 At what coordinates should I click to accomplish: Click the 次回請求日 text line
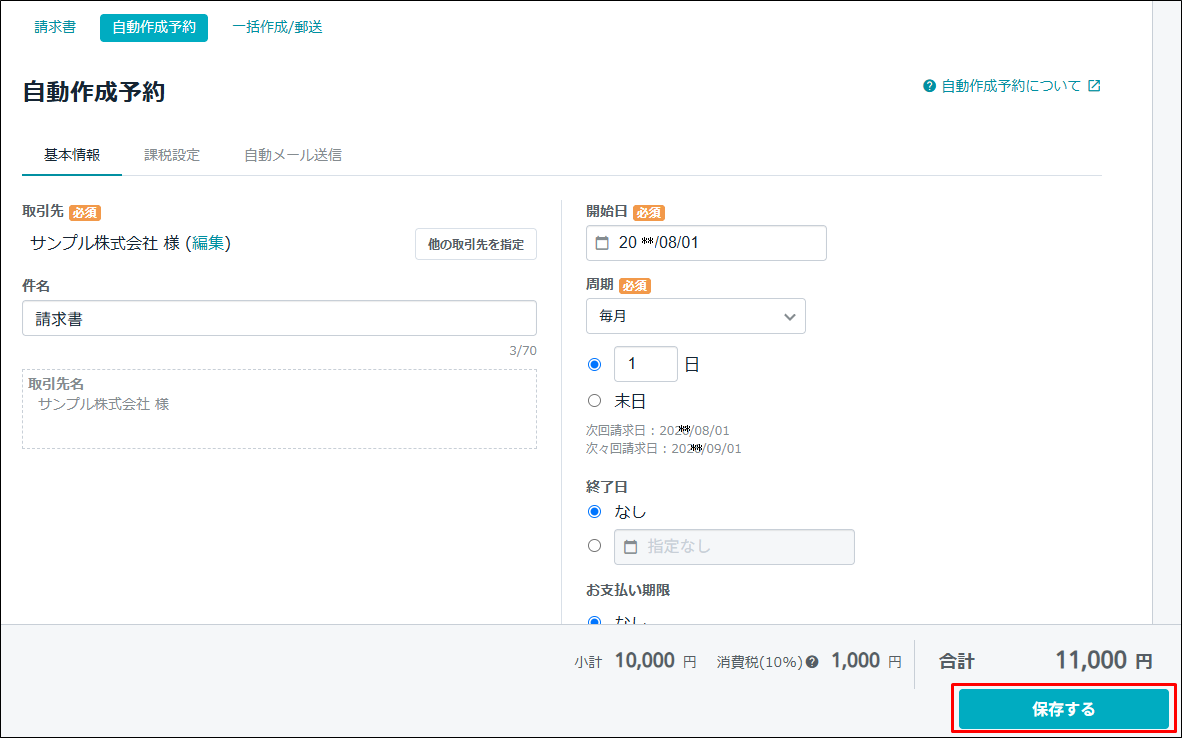click(x=658, y=431)
